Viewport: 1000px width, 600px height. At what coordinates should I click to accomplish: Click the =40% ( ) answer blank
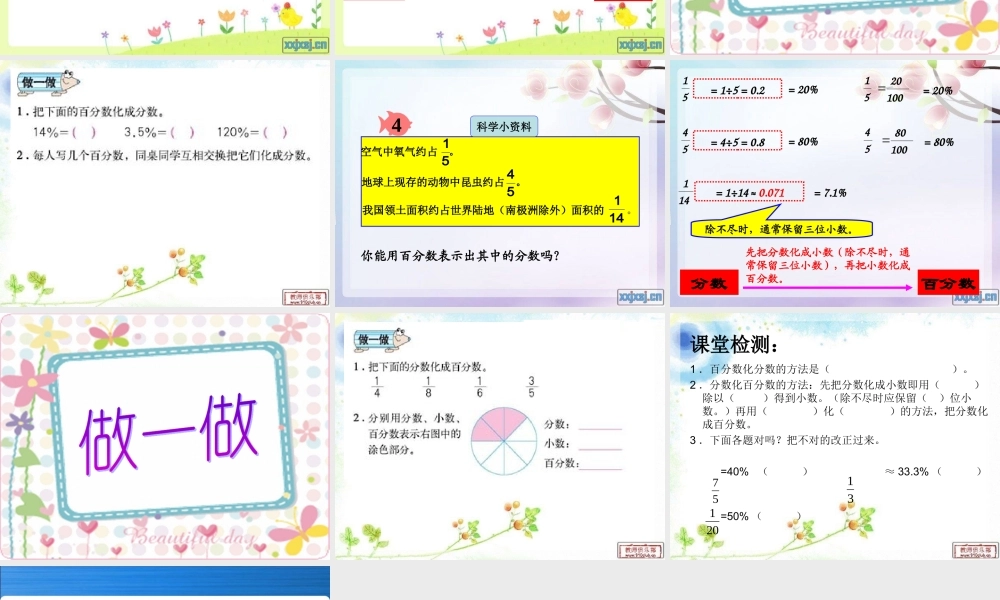click(785, 472)
